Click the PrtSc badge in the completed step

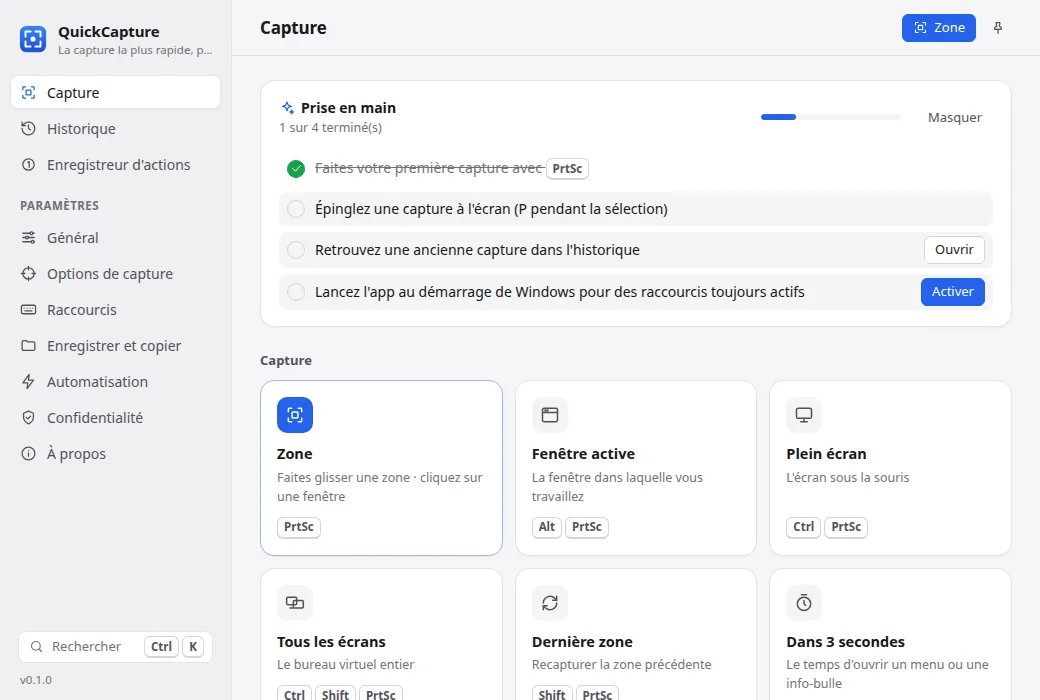567,169
